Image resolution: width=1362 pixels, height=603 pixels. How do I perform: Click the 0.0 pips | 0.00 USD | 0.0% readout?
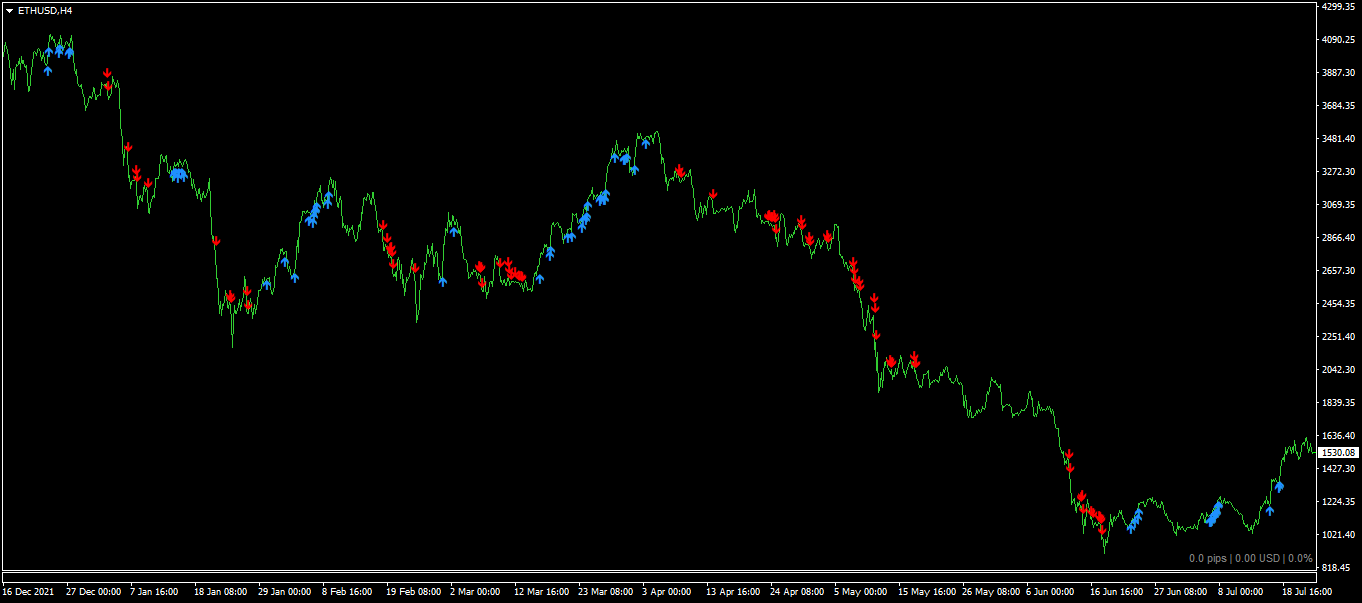(x=1250, y=558)
